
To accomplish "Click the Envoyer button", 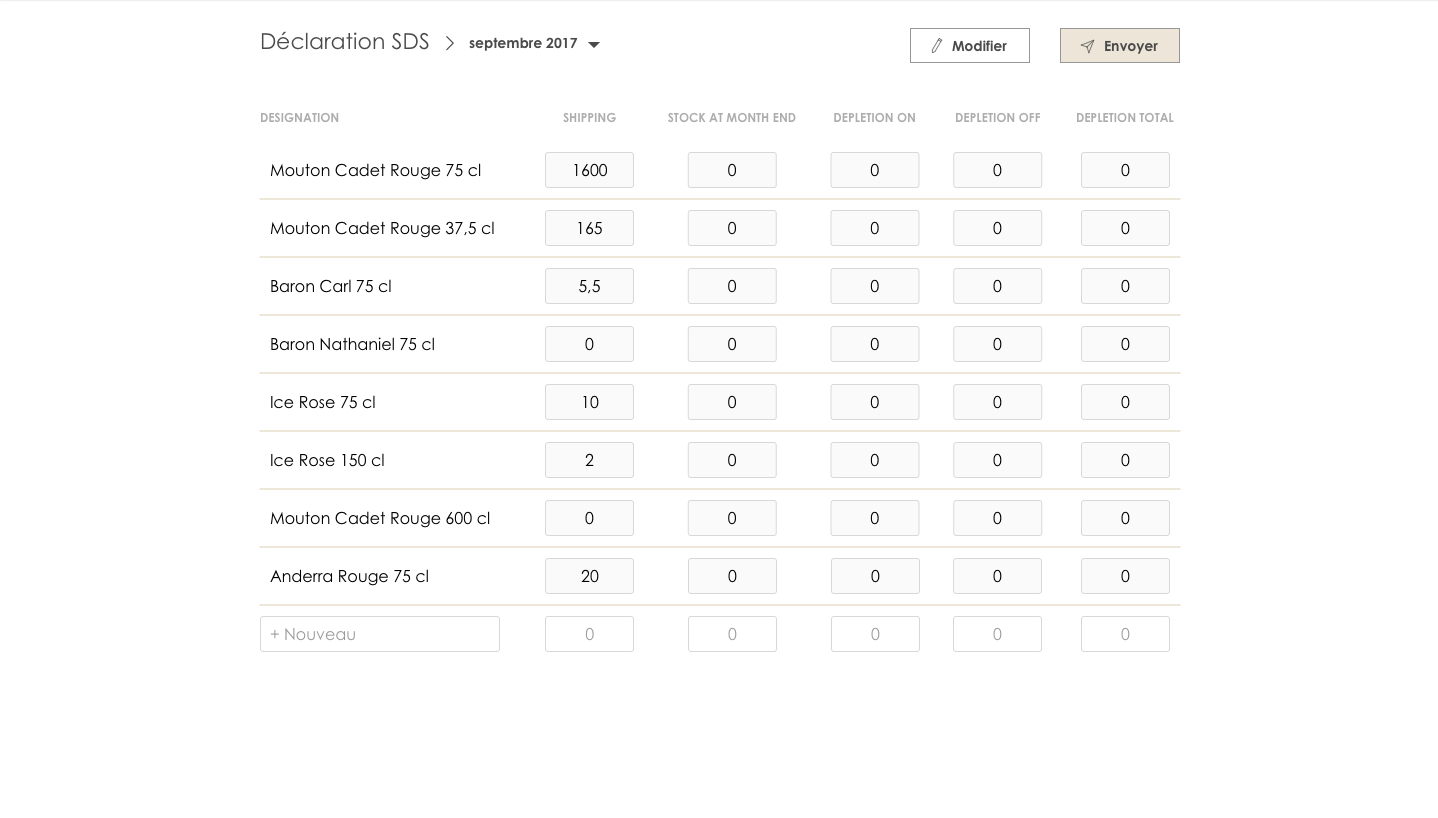I will [x=1120, y=46].
